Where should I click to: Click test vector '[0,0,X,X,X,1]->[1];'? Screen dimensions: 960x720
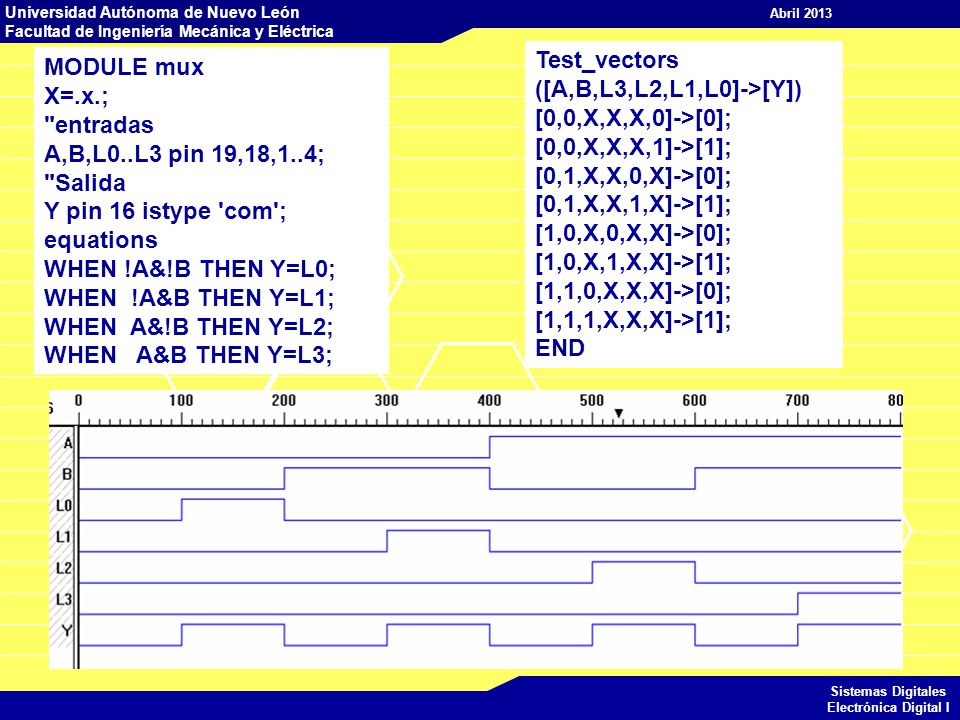633,147
